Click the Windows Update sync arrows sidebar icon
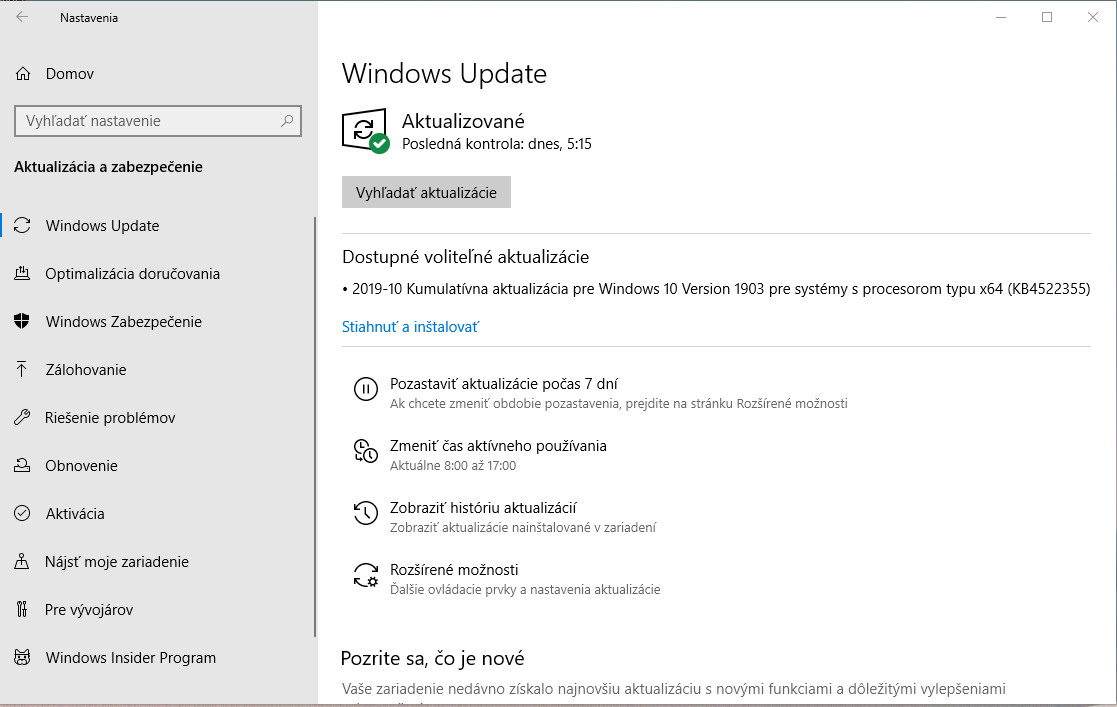 coord(22,225)
